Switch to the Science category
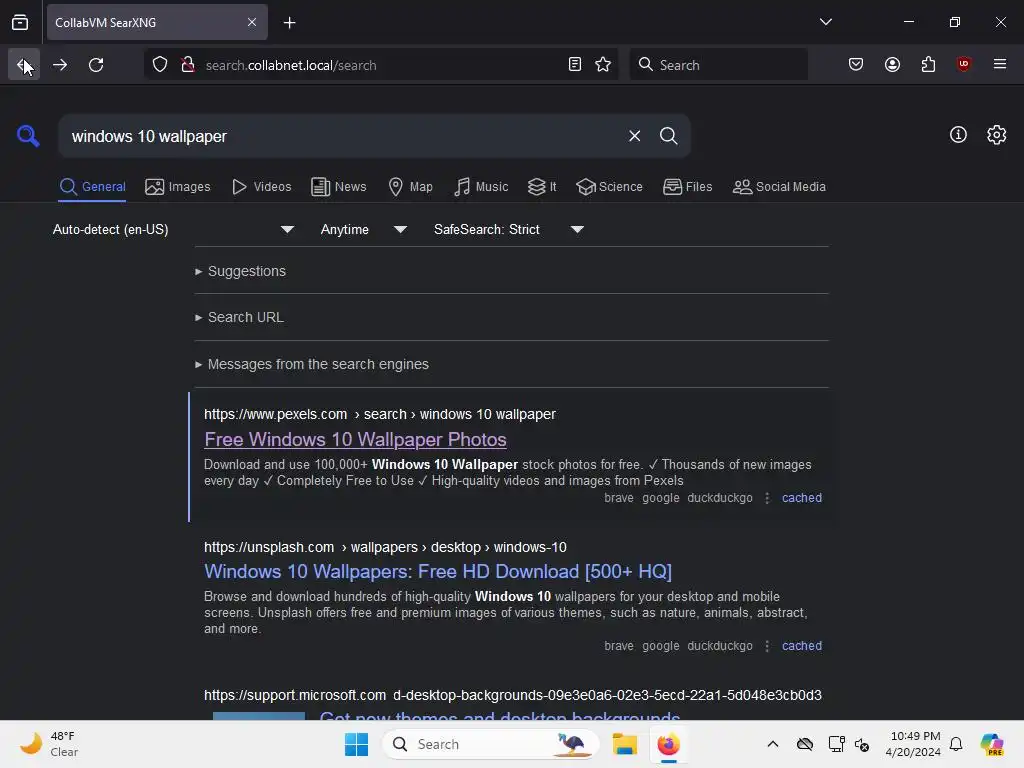 pos(609,187)
